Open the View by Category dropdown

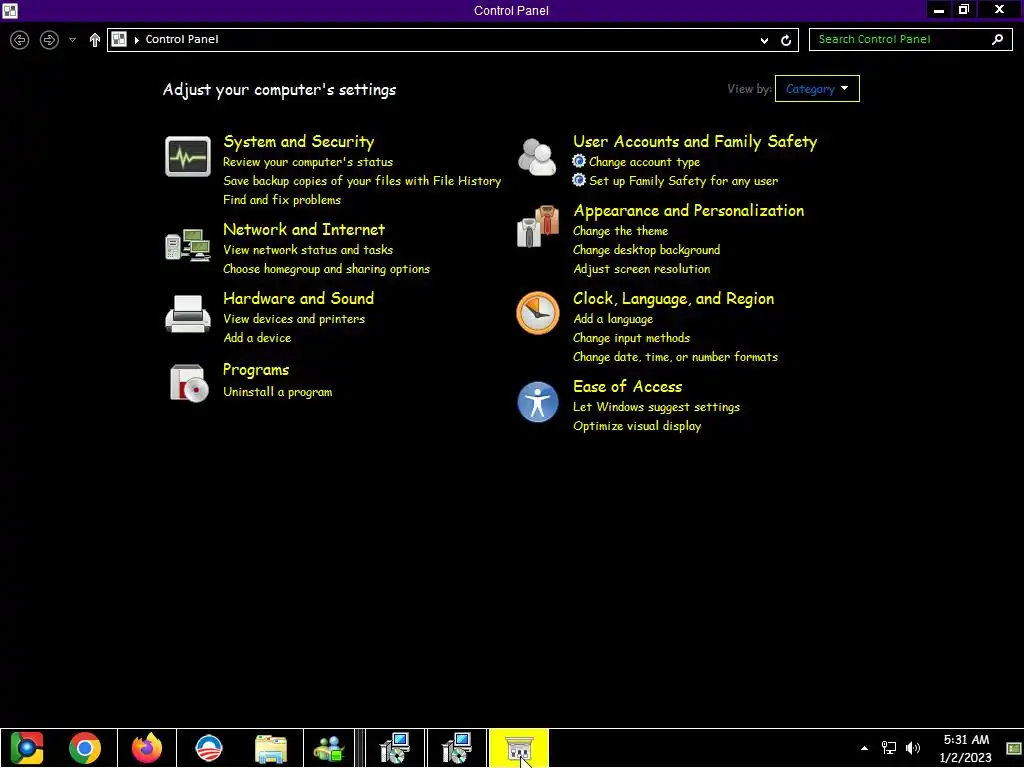coord(817,89)
